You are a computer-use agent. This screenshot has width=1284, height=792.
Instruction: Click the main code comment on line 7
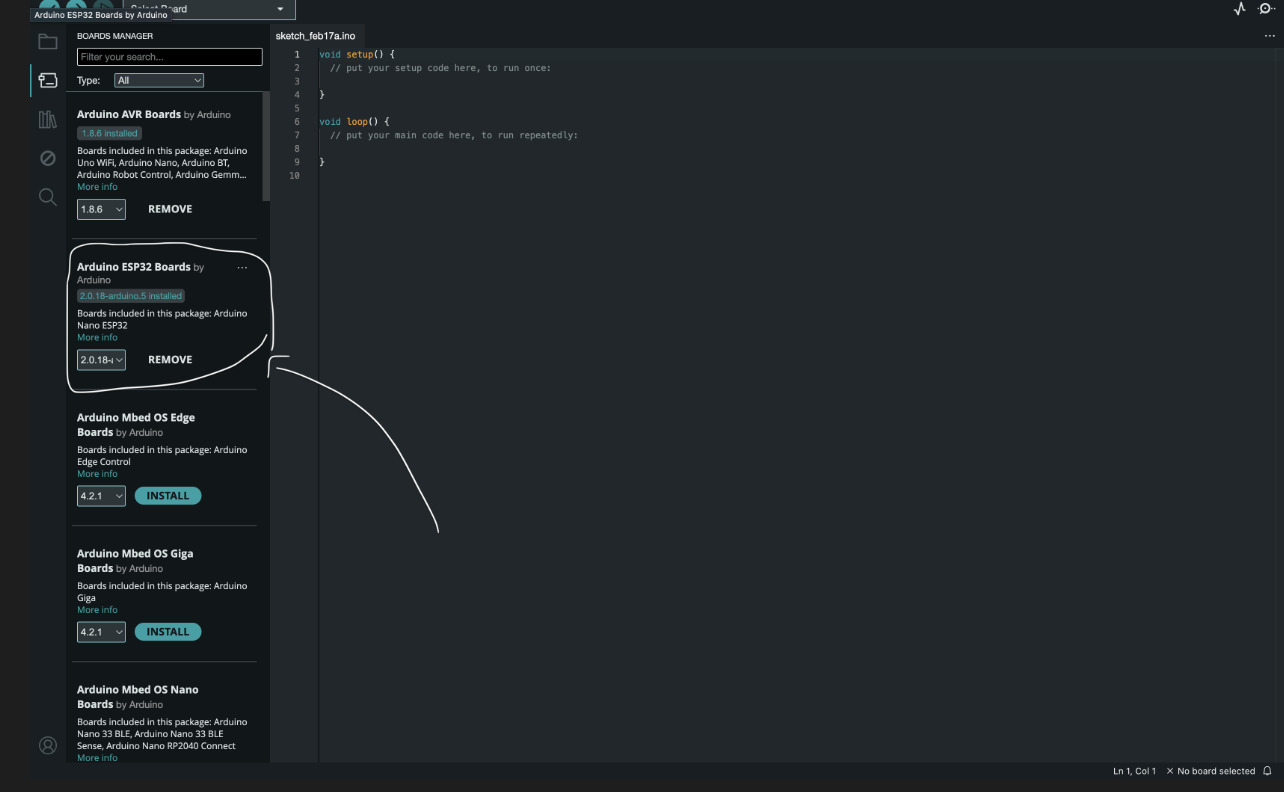[x=454, y=135]
